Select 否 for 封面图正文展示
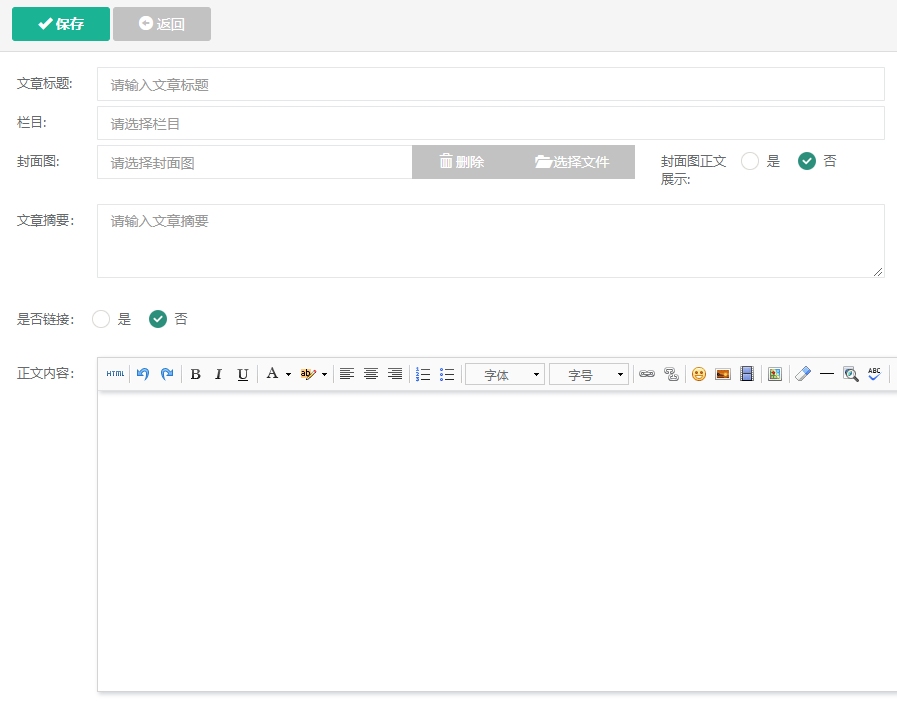Image resolution: width=897 pixels, height=701 pixels. (x=807, y=161)
